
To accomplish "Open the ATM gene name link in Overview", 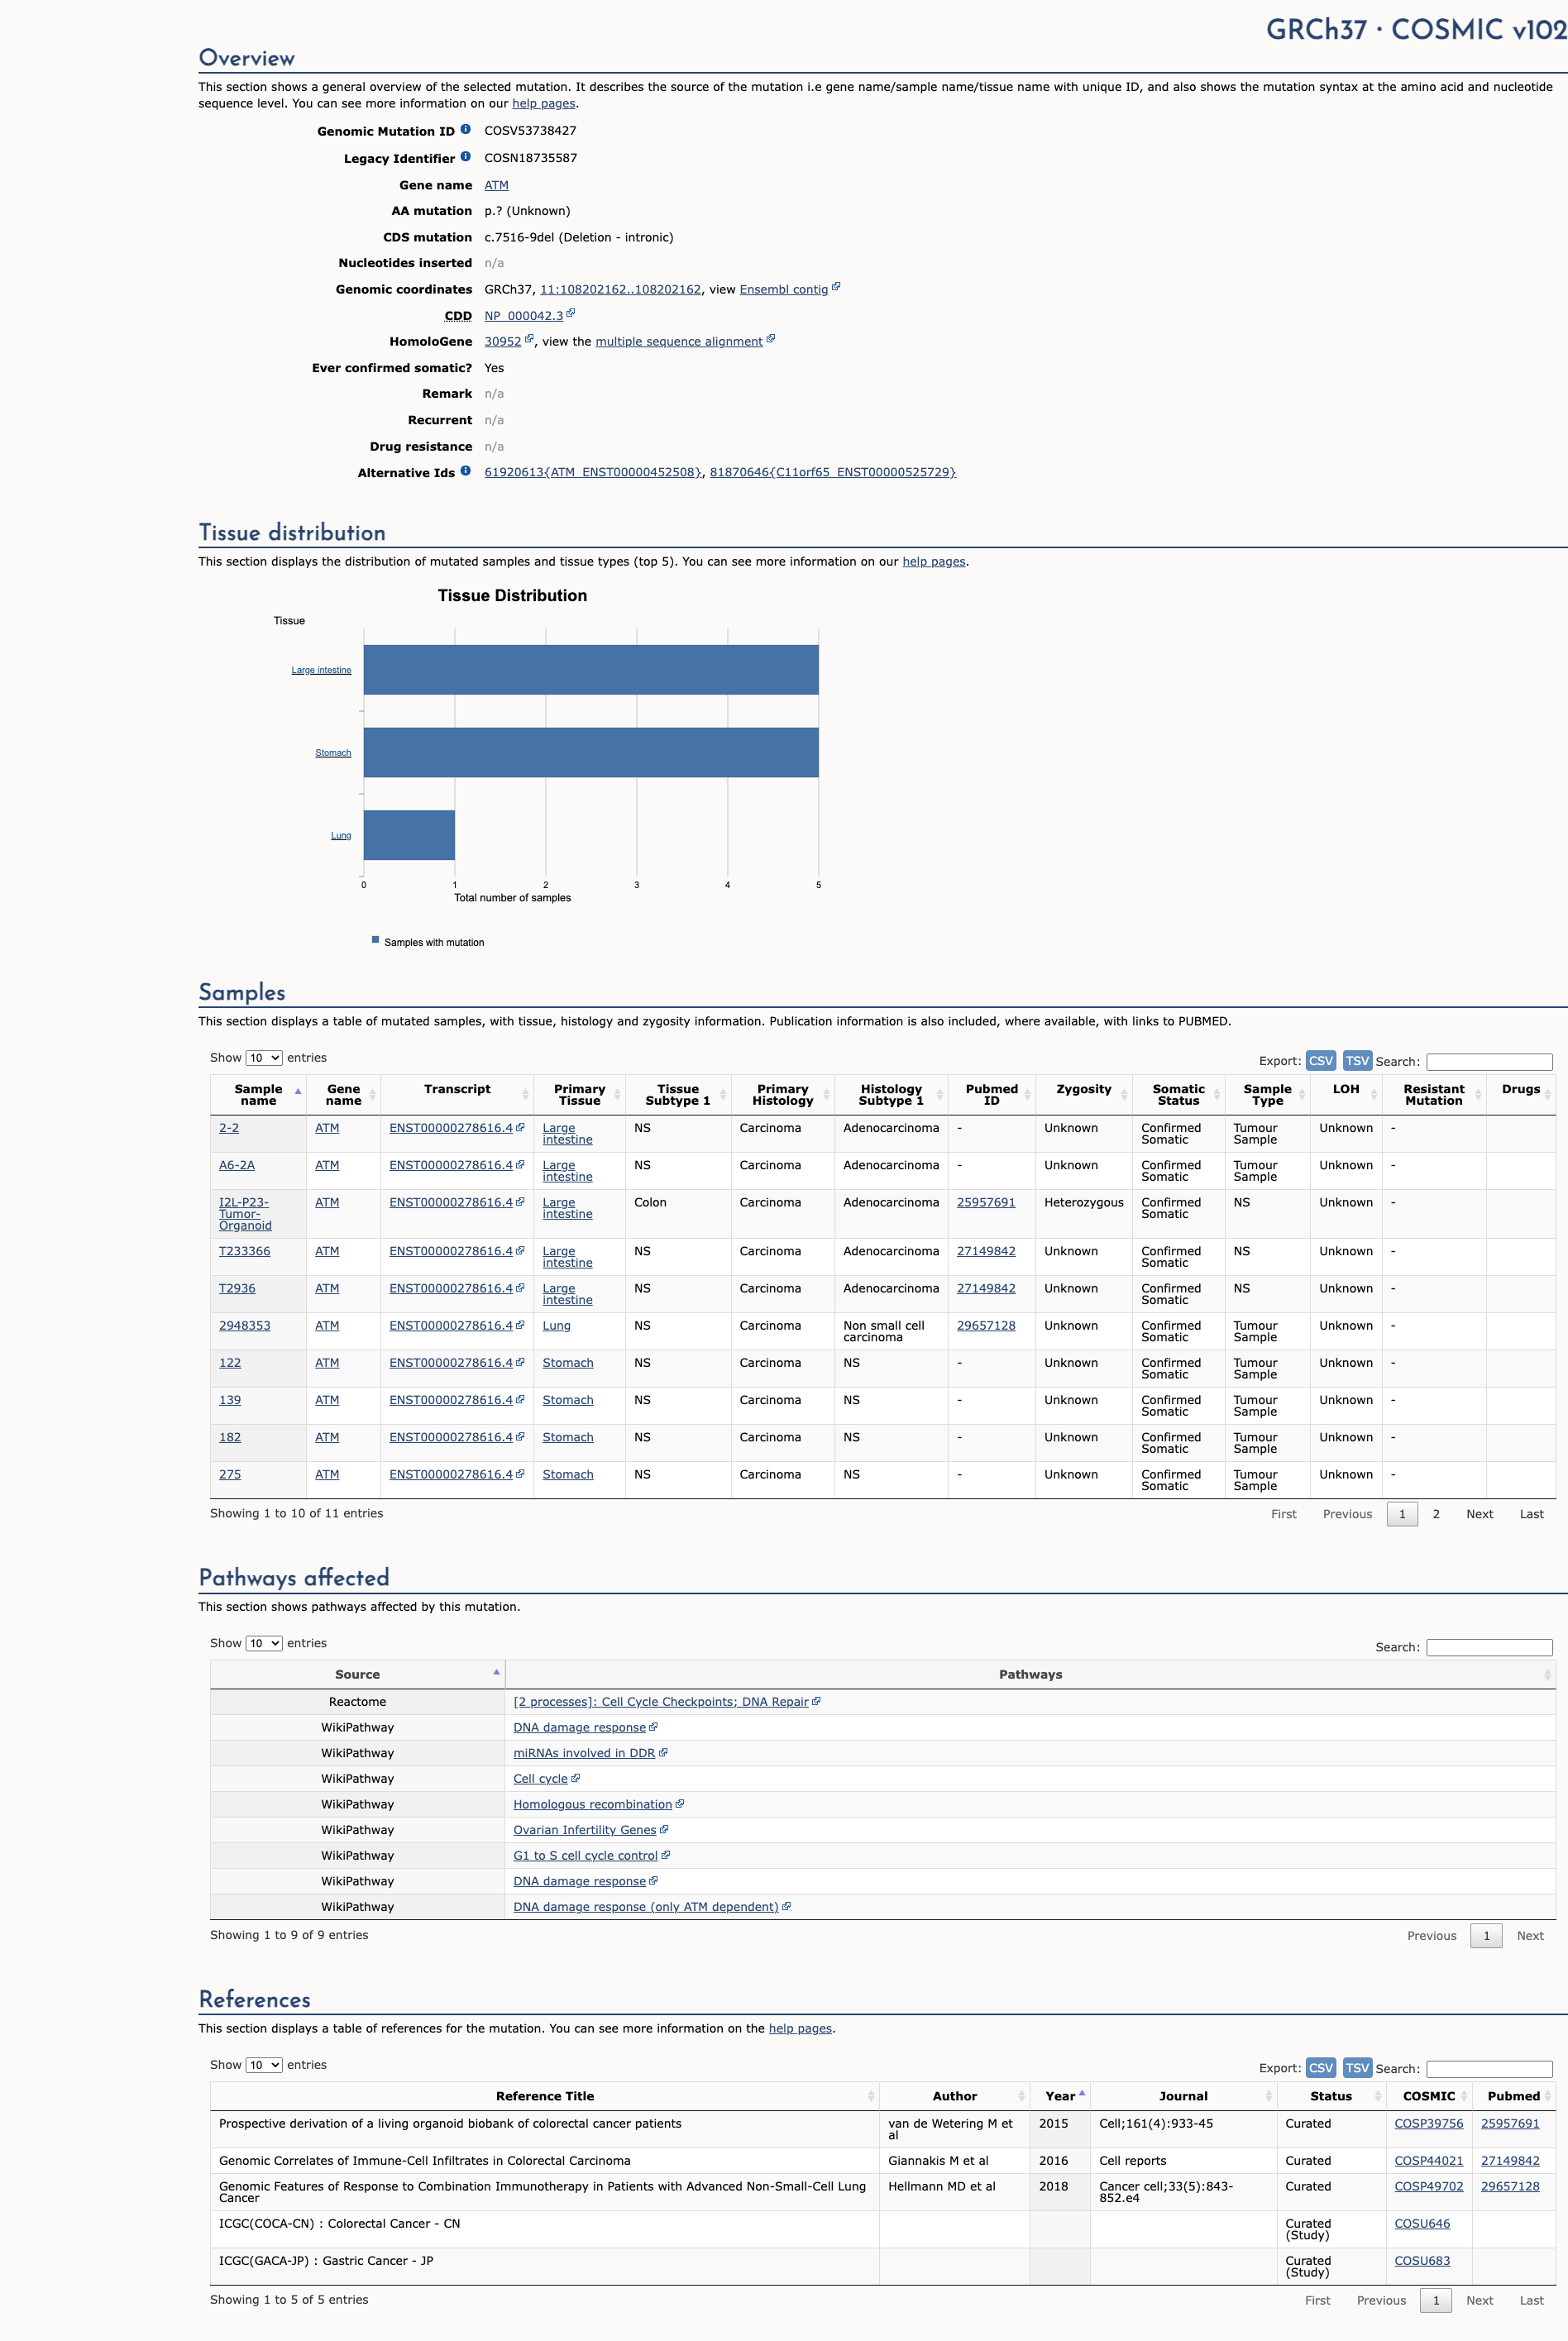I will (496, 185).
